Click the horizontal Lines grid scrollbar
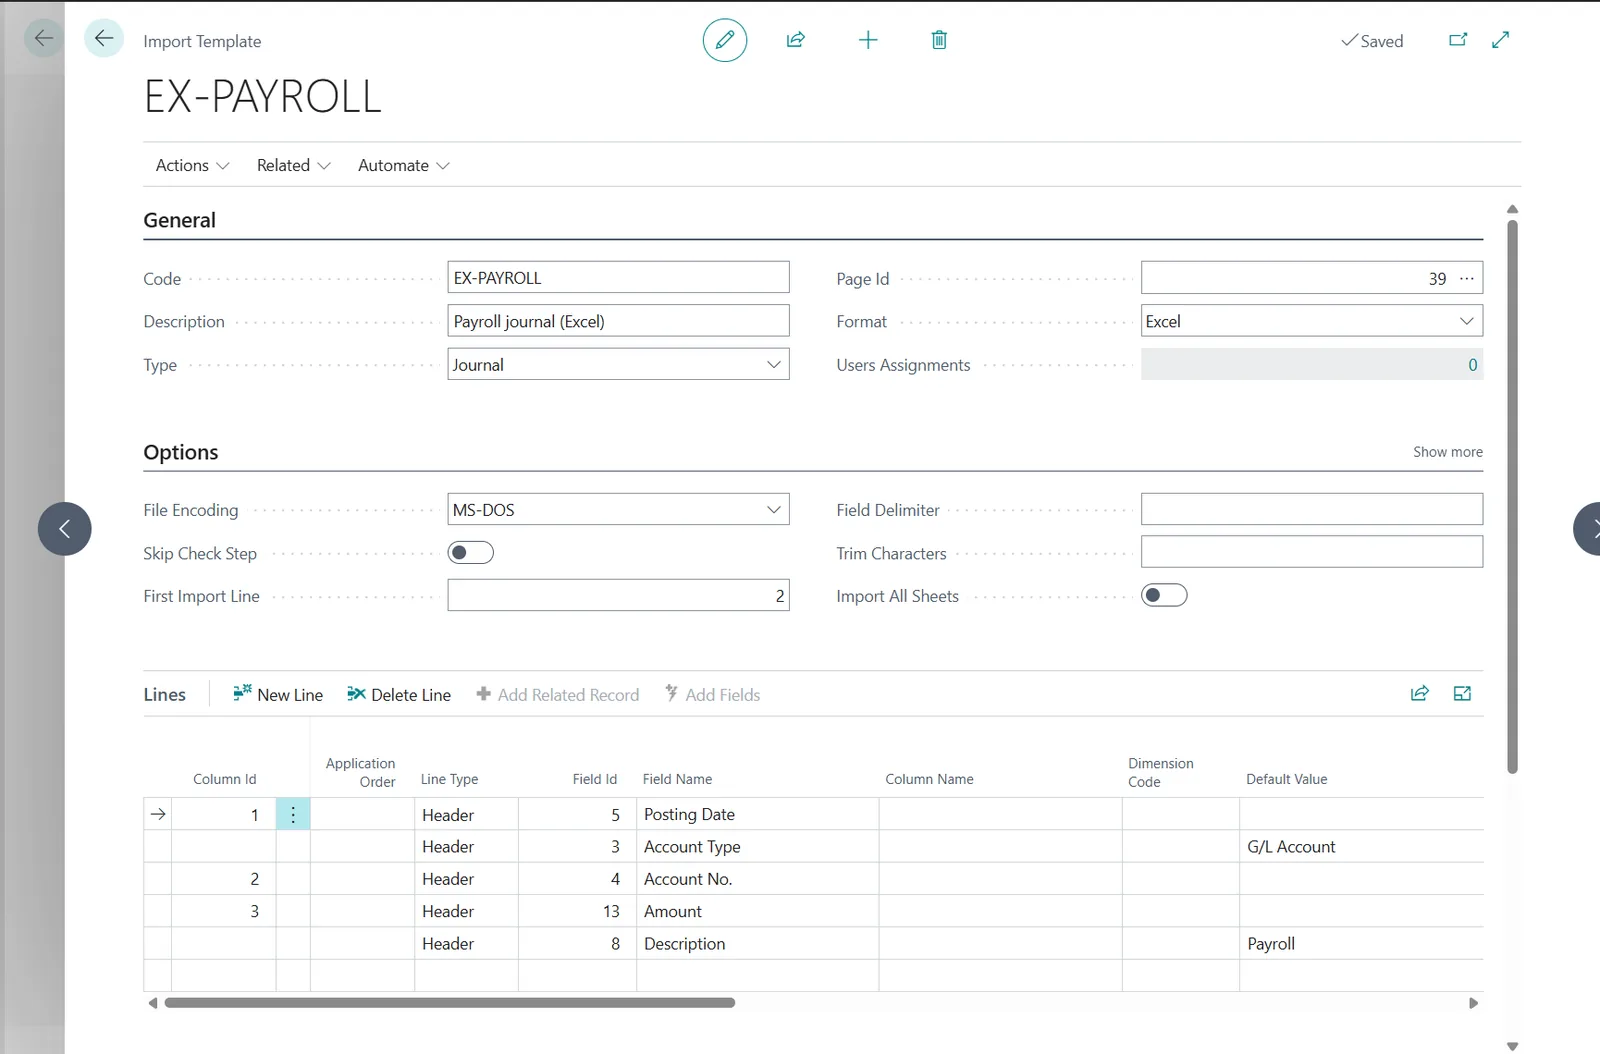 pos(450,1003)
